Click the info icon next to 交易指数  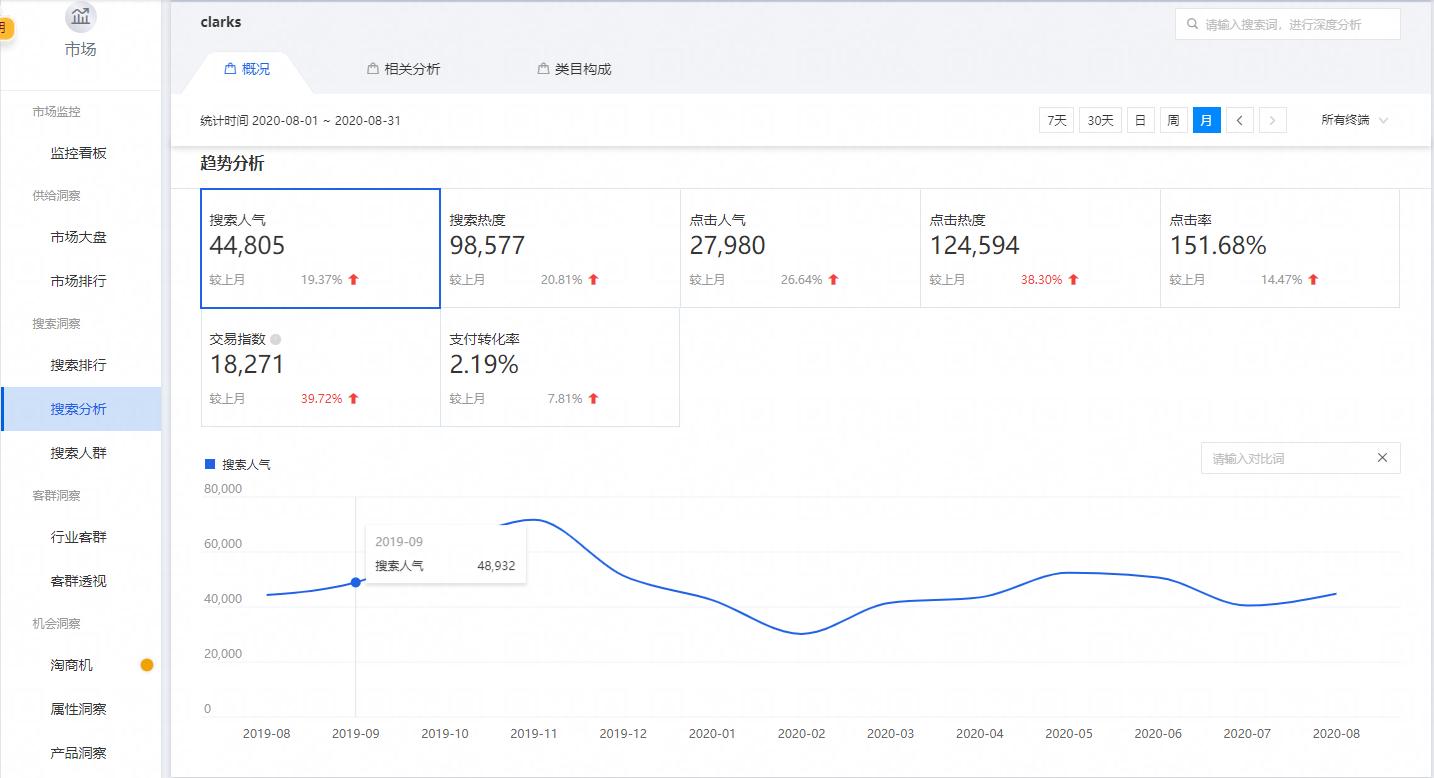pos(275,339)
